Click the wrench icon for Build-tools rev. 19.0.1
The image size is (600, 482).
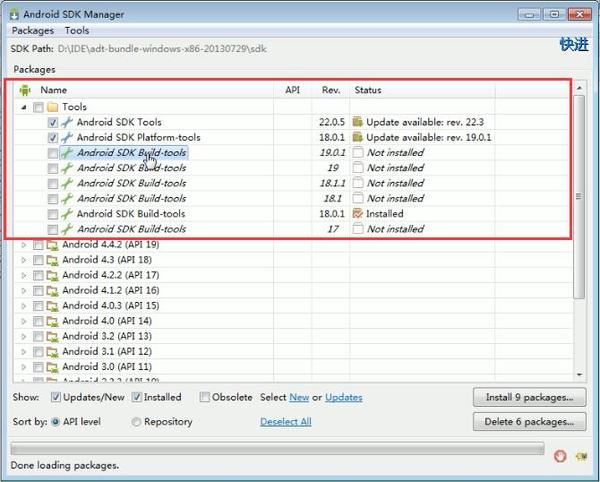[67, 153]
